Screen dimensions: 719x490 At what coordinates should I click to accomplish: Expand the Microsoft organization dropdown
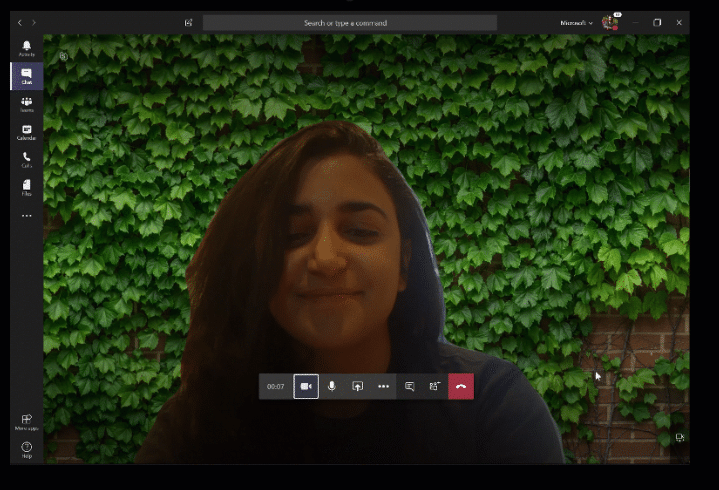576,23
